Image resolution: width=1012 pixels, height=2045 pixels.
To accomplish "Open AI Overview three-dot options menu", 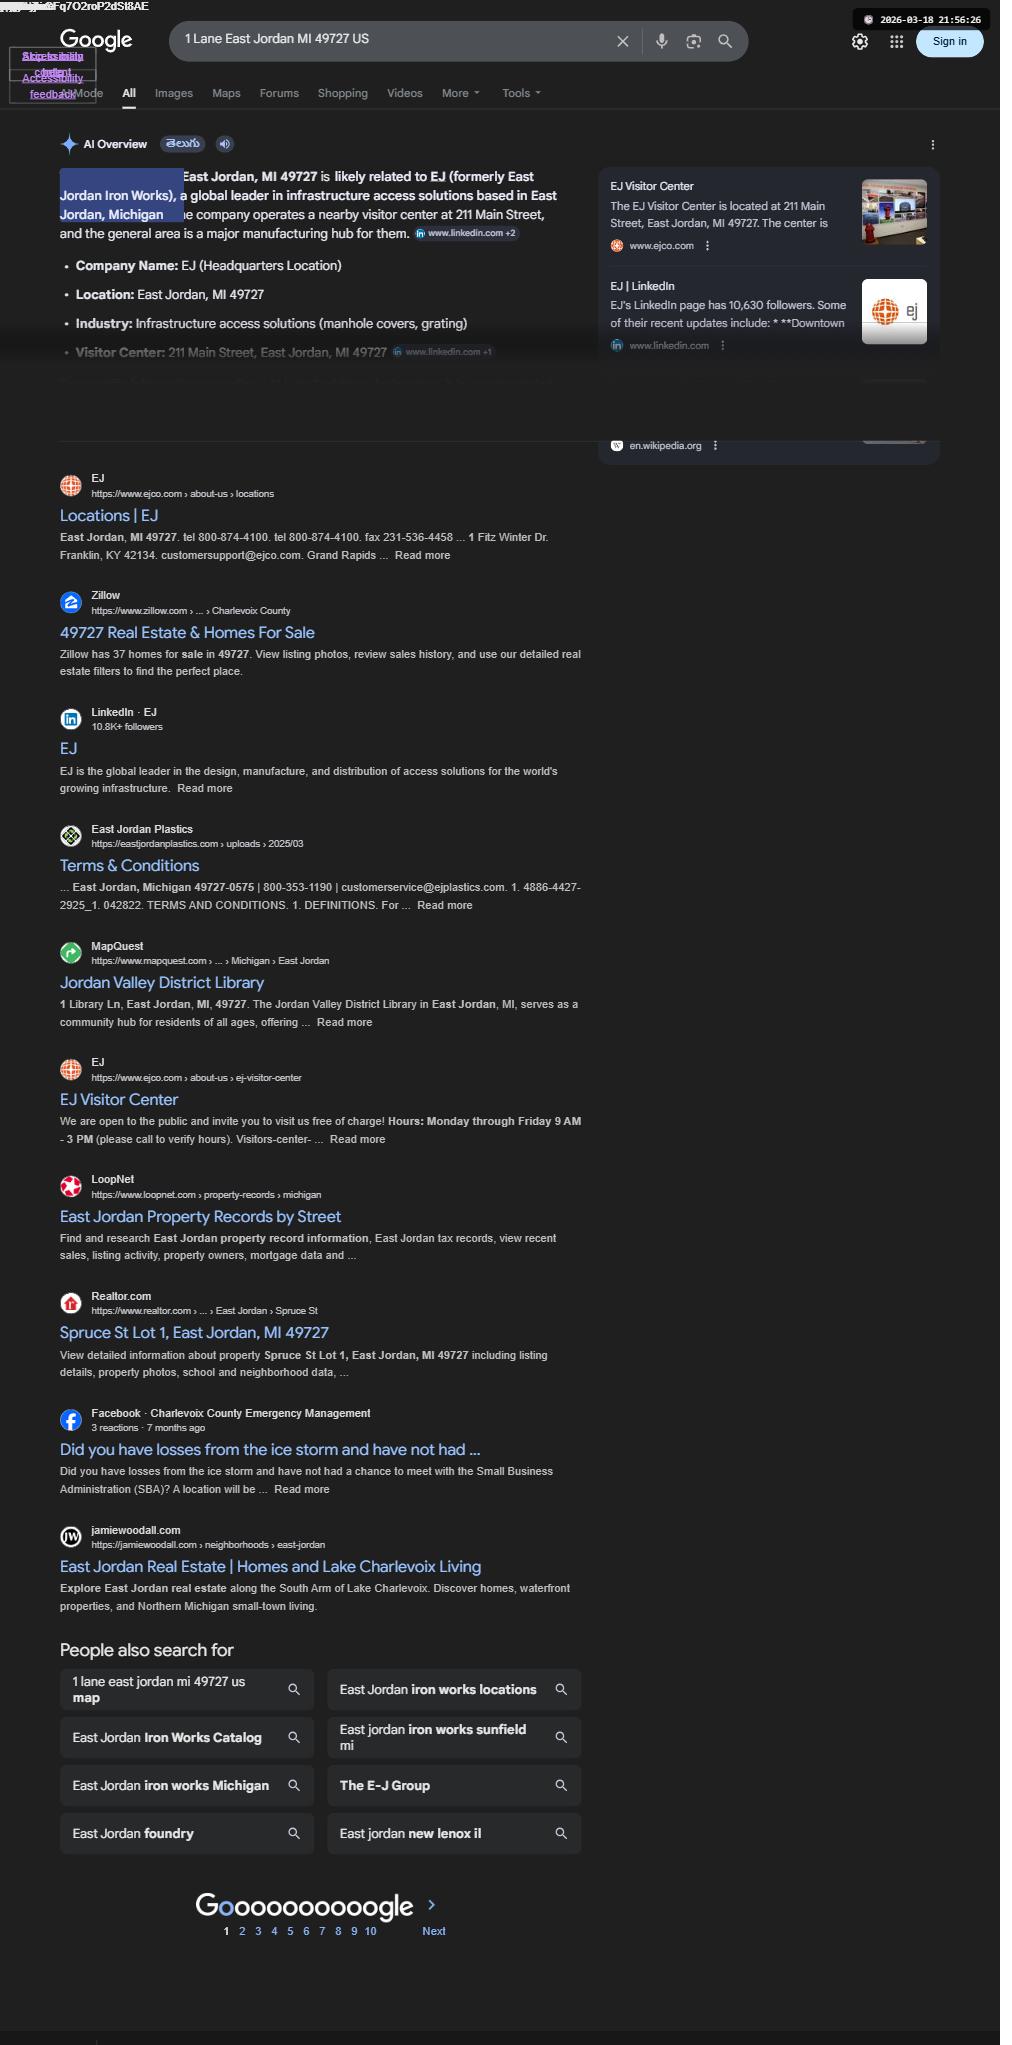I will coord(932,145).
